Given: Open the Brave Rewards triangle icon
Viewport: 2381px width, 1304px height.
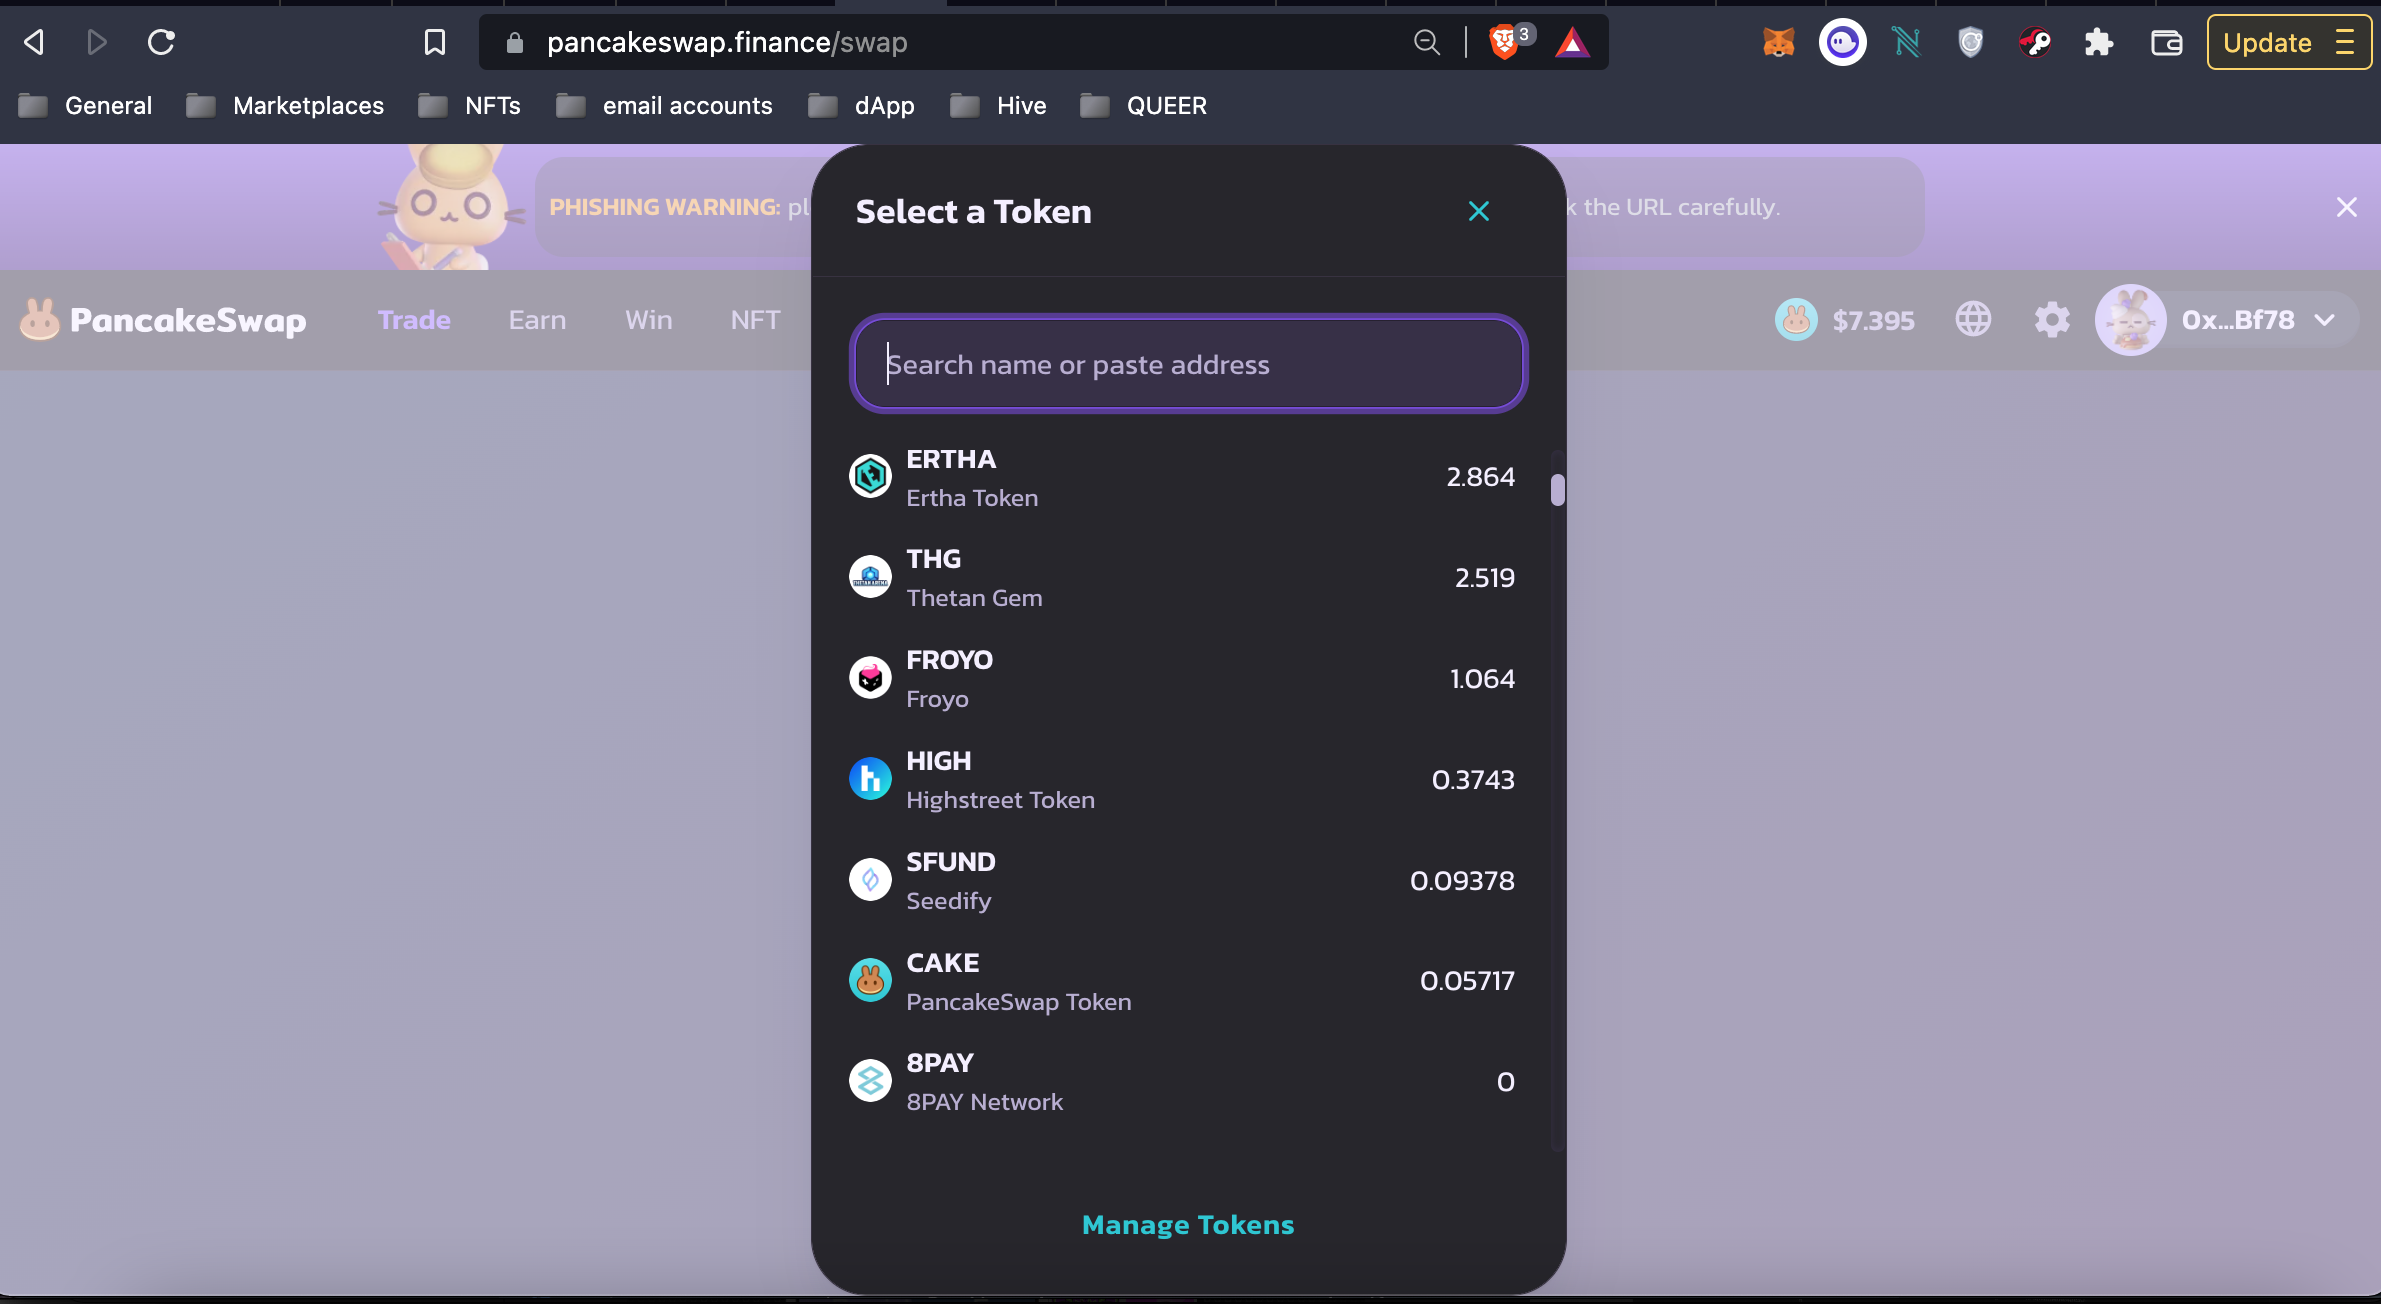Looking at the screenshot, I should click(1572, 42).
